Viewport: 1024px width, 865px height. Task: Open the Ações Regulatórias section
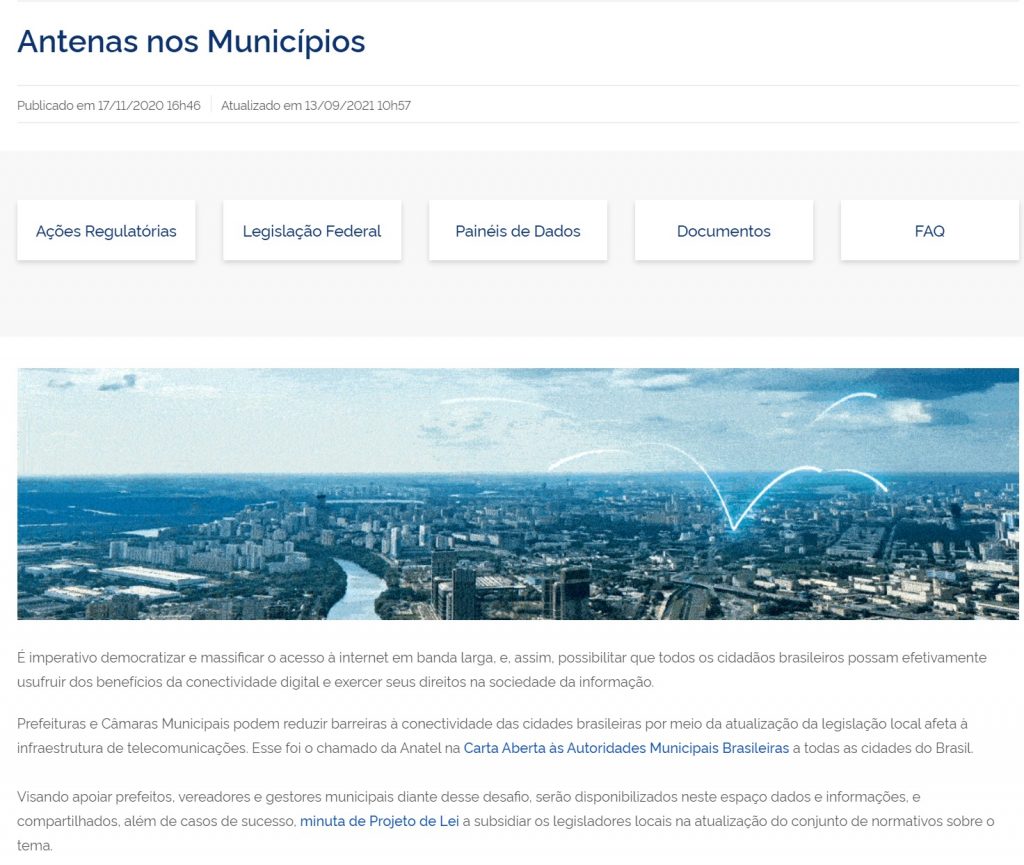[x=106, y=231]
